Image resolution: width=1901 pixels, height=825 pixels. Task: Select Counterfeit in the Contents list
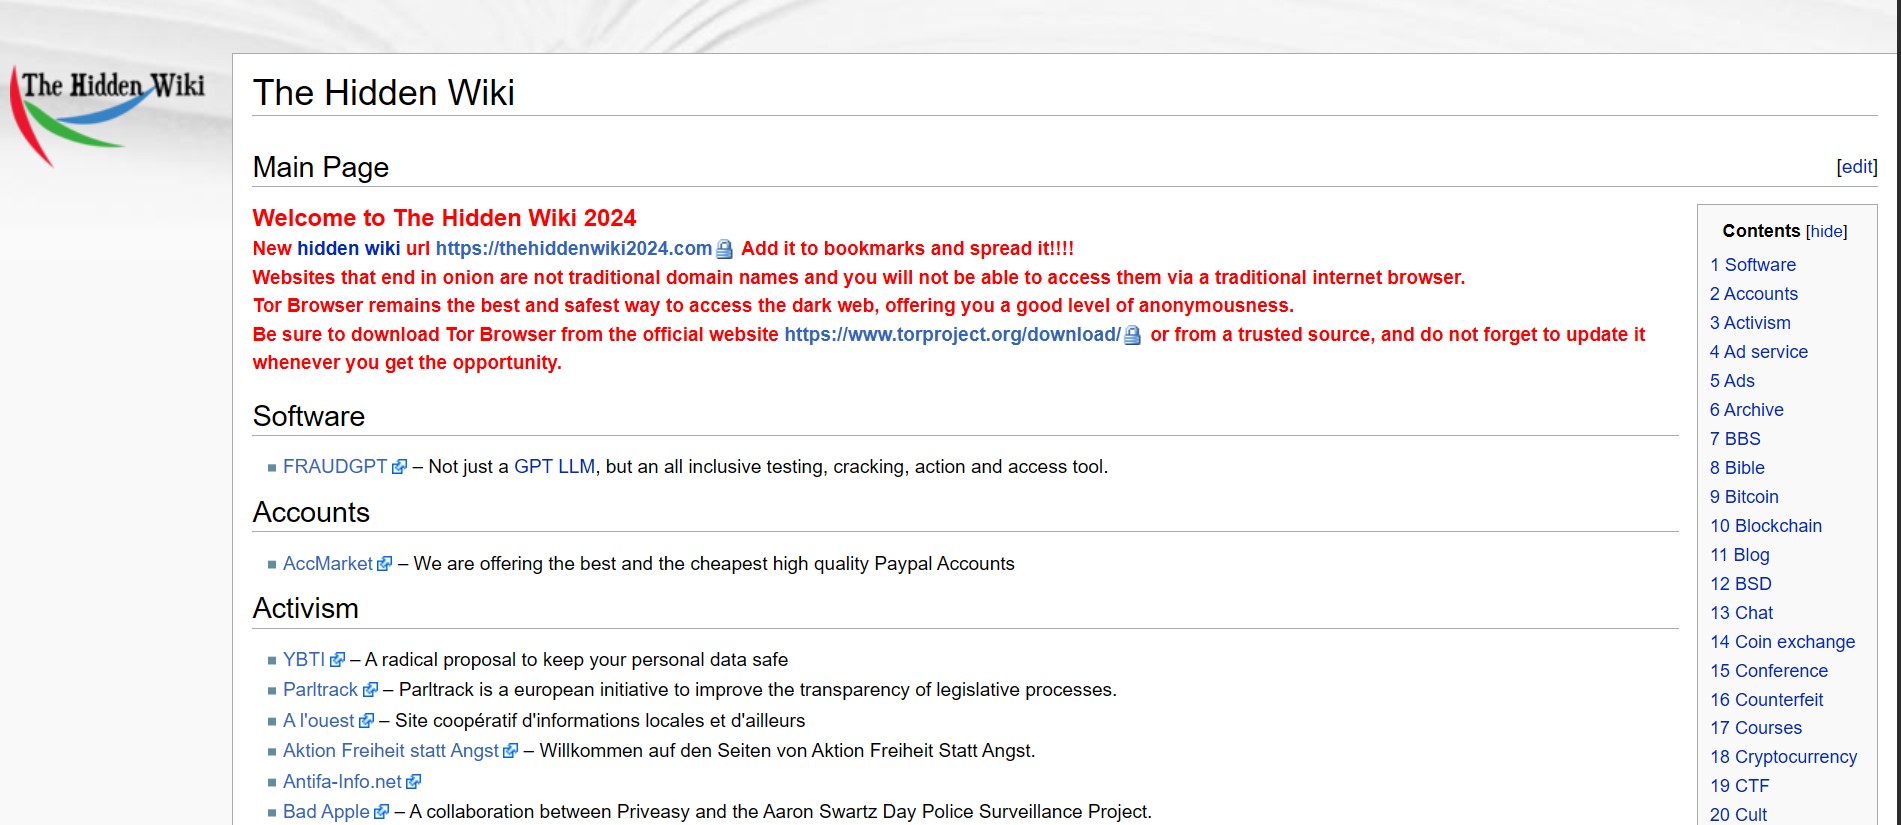click(1767, 700)
